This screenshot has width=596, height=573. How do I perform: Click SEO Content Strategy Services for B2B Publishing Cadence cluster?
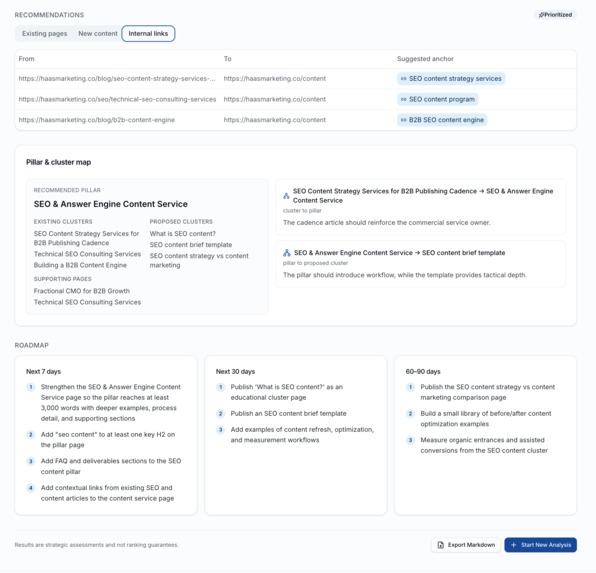point(86,238)
